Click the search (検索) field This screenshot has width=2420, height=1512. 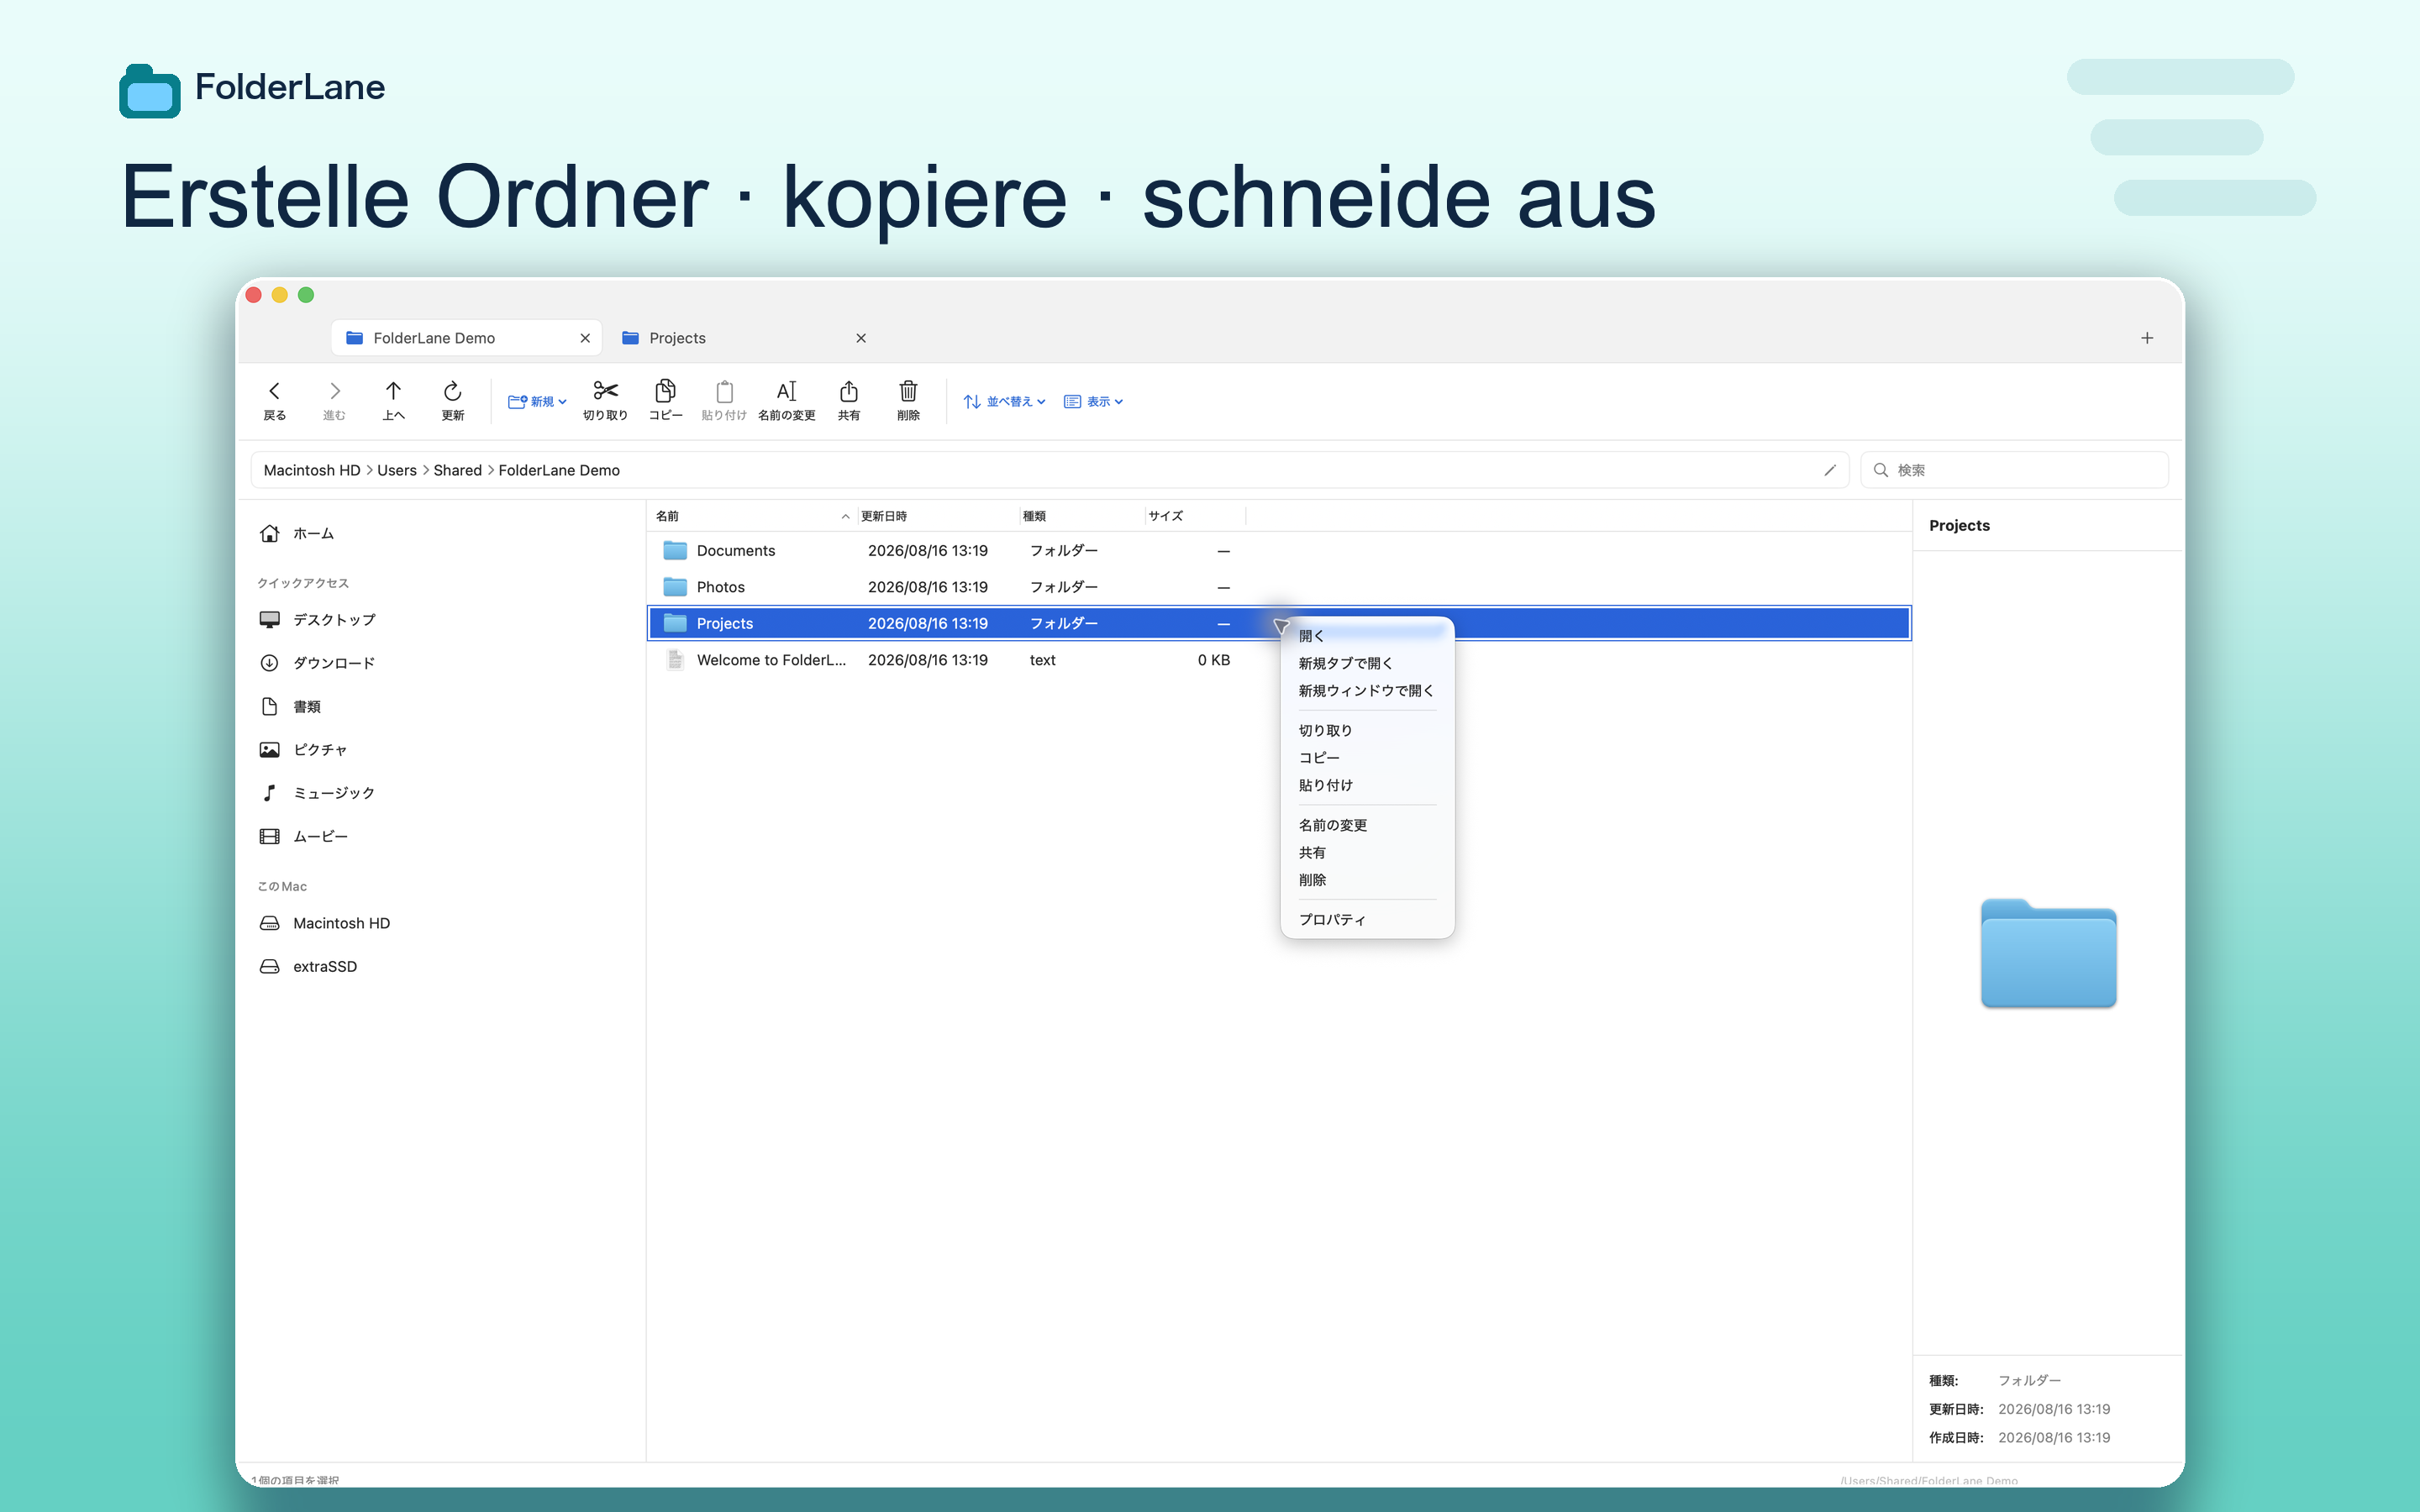2014,470
